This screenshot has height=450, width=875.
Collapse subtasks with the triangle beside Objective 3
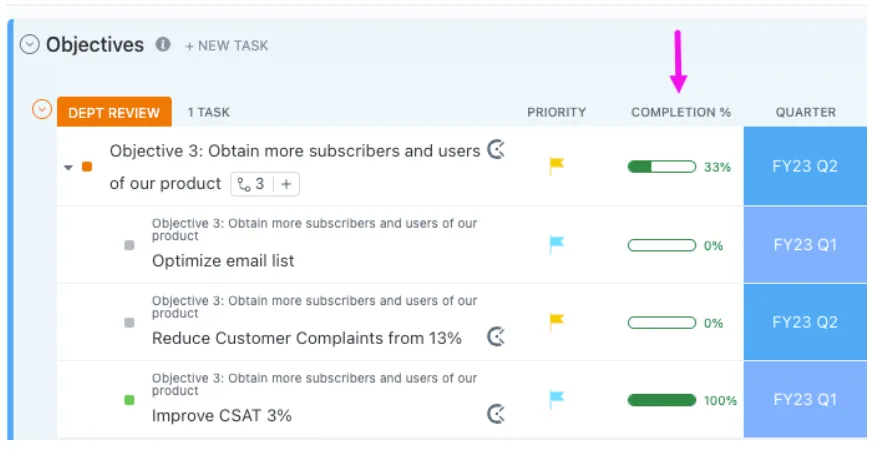click(68, 167)
